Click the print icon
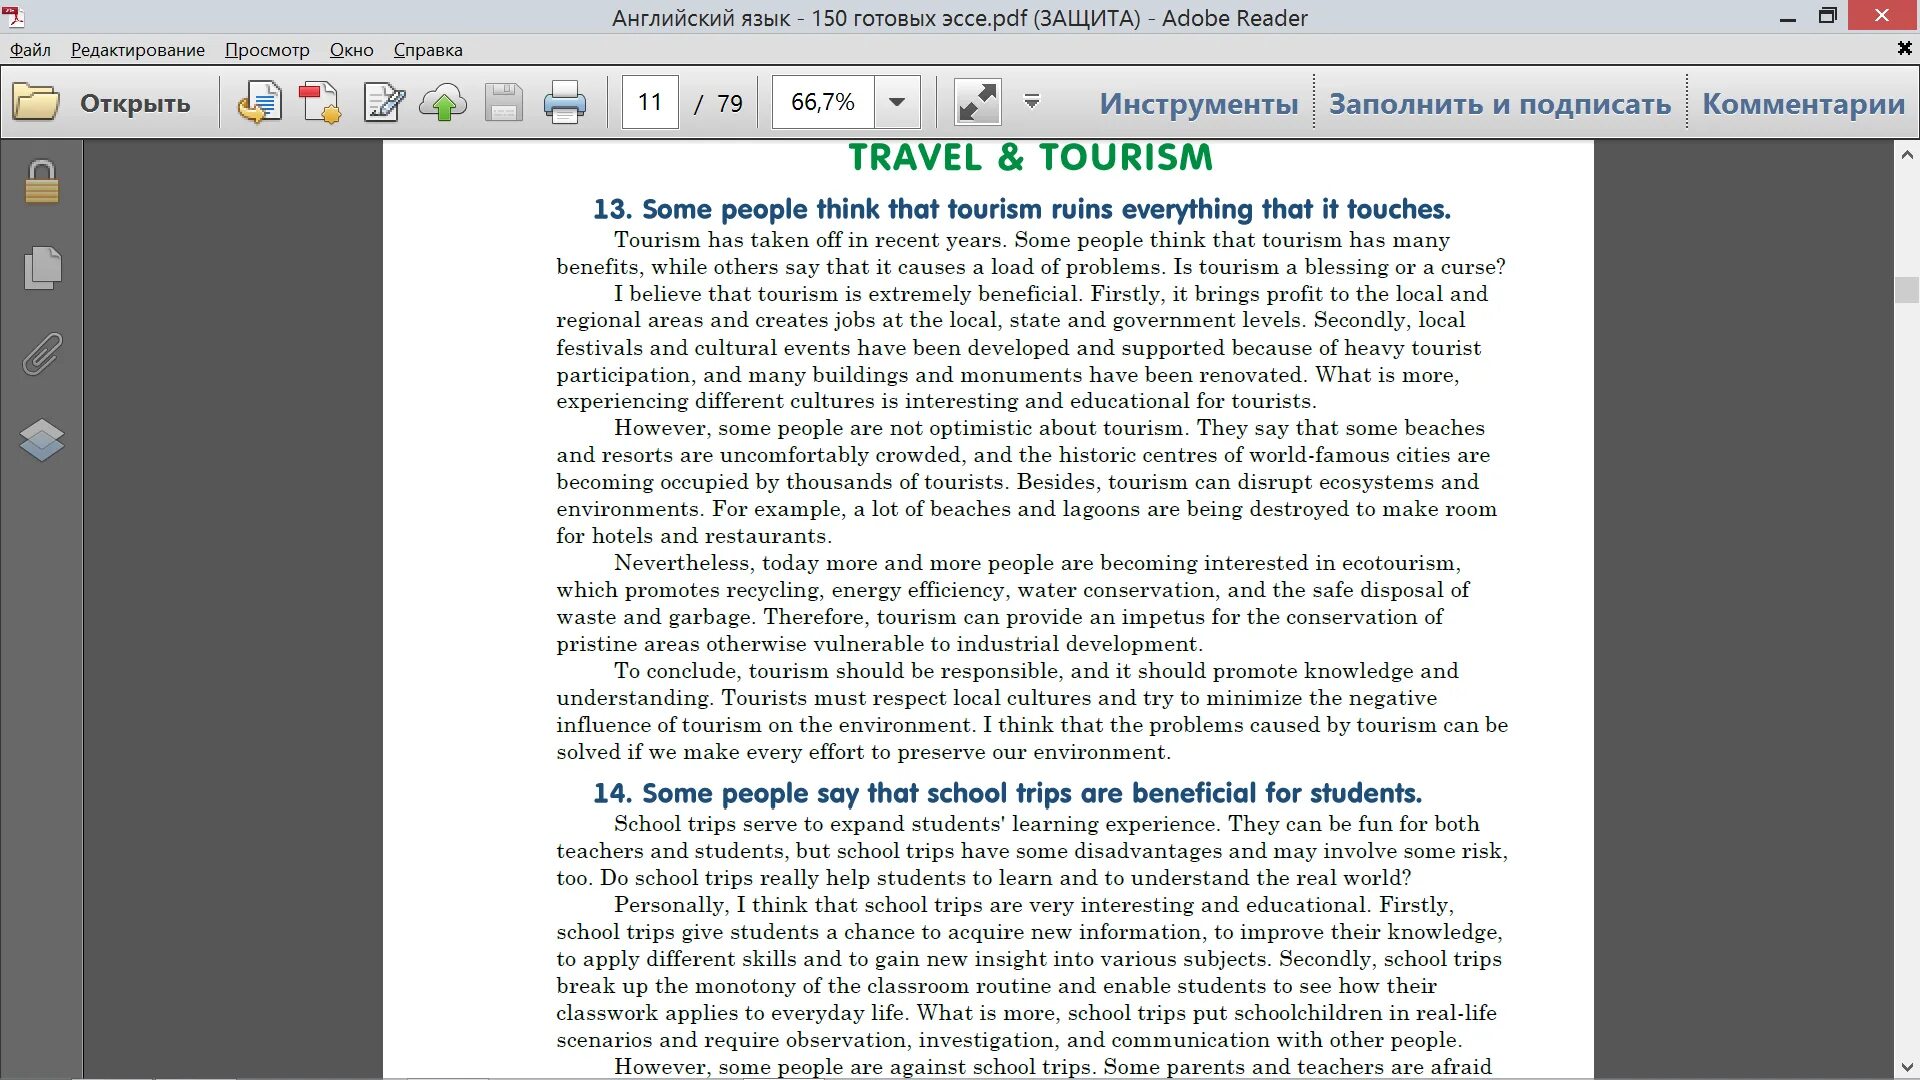The height and width of the screenshot is (1080, 1920). point(564,103)
